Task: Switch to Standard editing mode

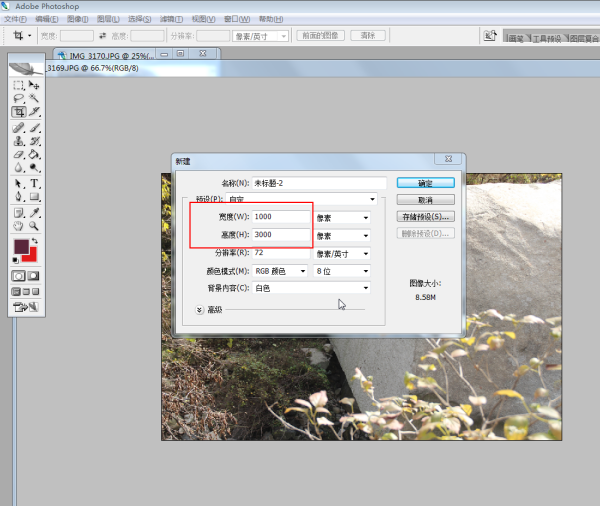Action: point(18,276)
